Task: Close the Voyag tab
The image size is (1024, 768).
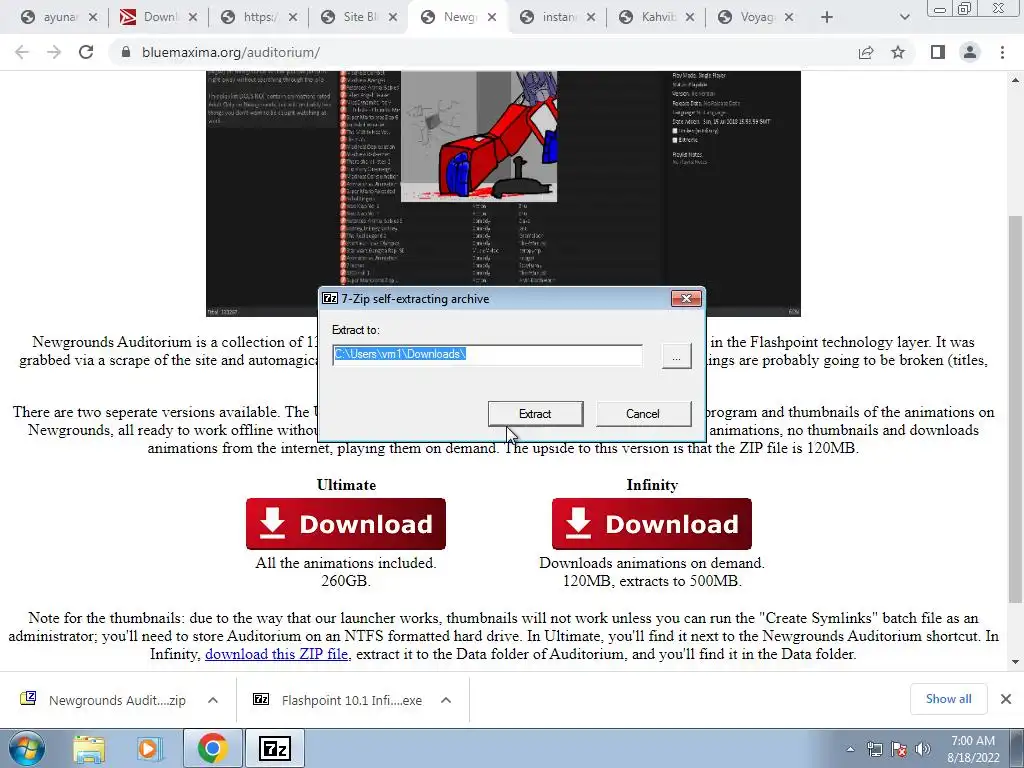Action: tap(789, 18)
